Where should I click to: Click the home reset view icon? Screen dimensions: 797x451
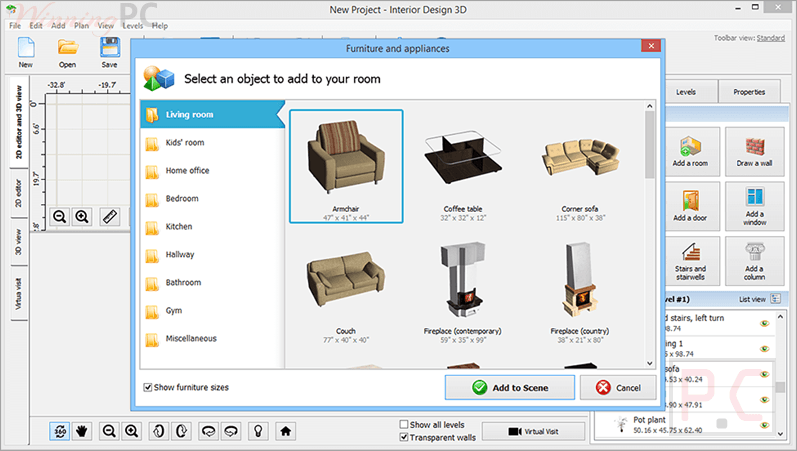coord(286,432)
